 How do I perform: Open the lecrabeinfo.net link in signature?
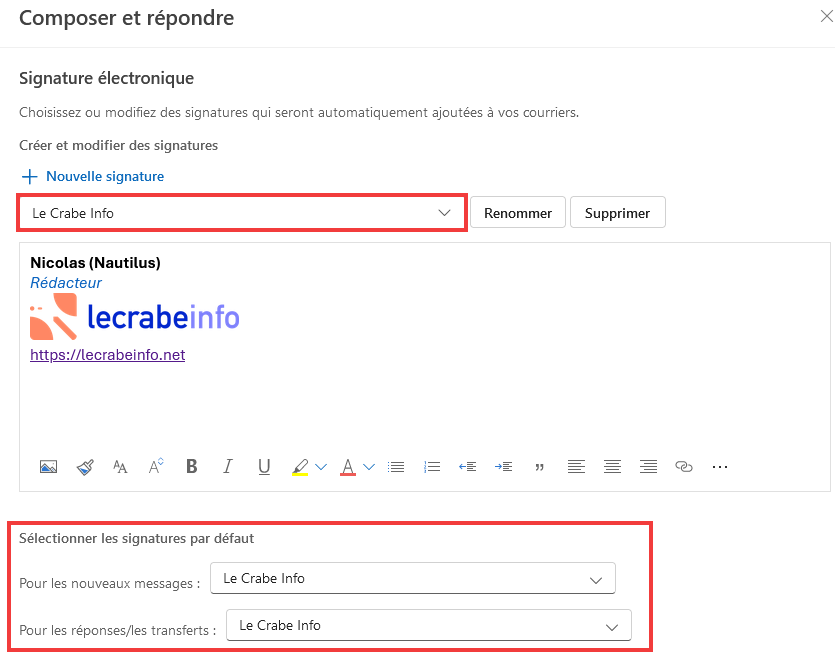click(108, 355)
